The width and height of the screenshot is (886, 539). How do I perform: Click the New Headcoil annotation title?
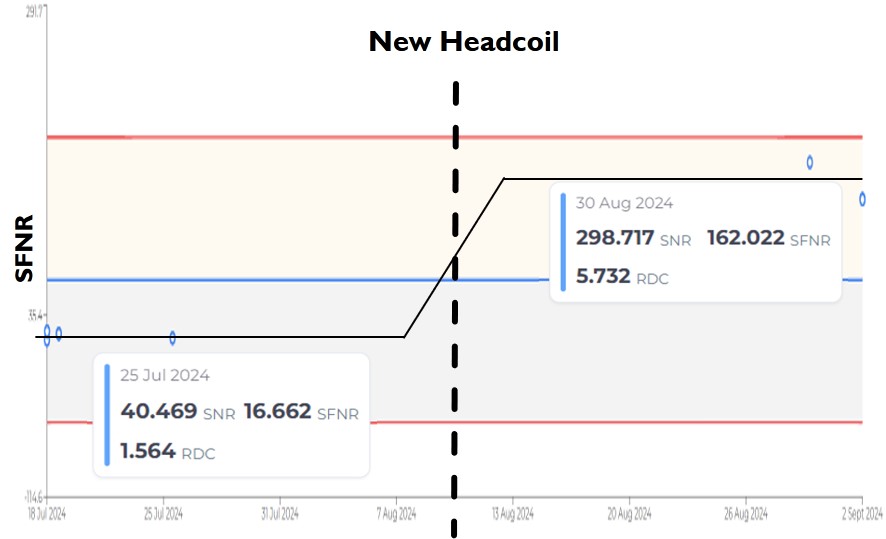pyautogui.click(x=464, y=42)
